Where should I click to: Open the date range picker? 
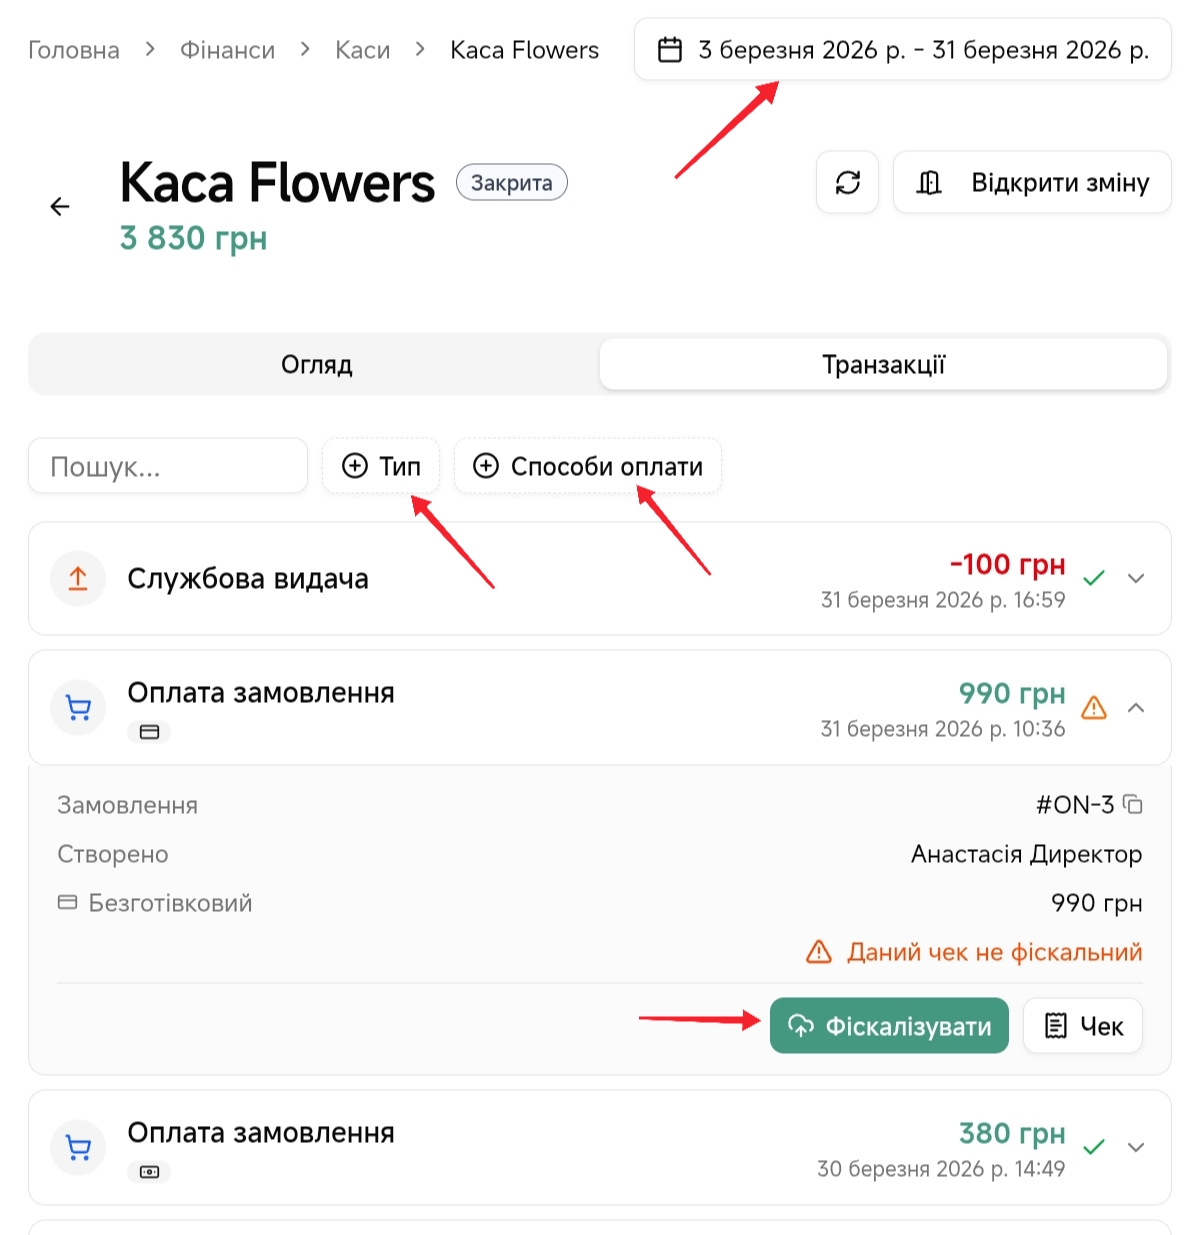pyautogui.click(x=902, y=50)
